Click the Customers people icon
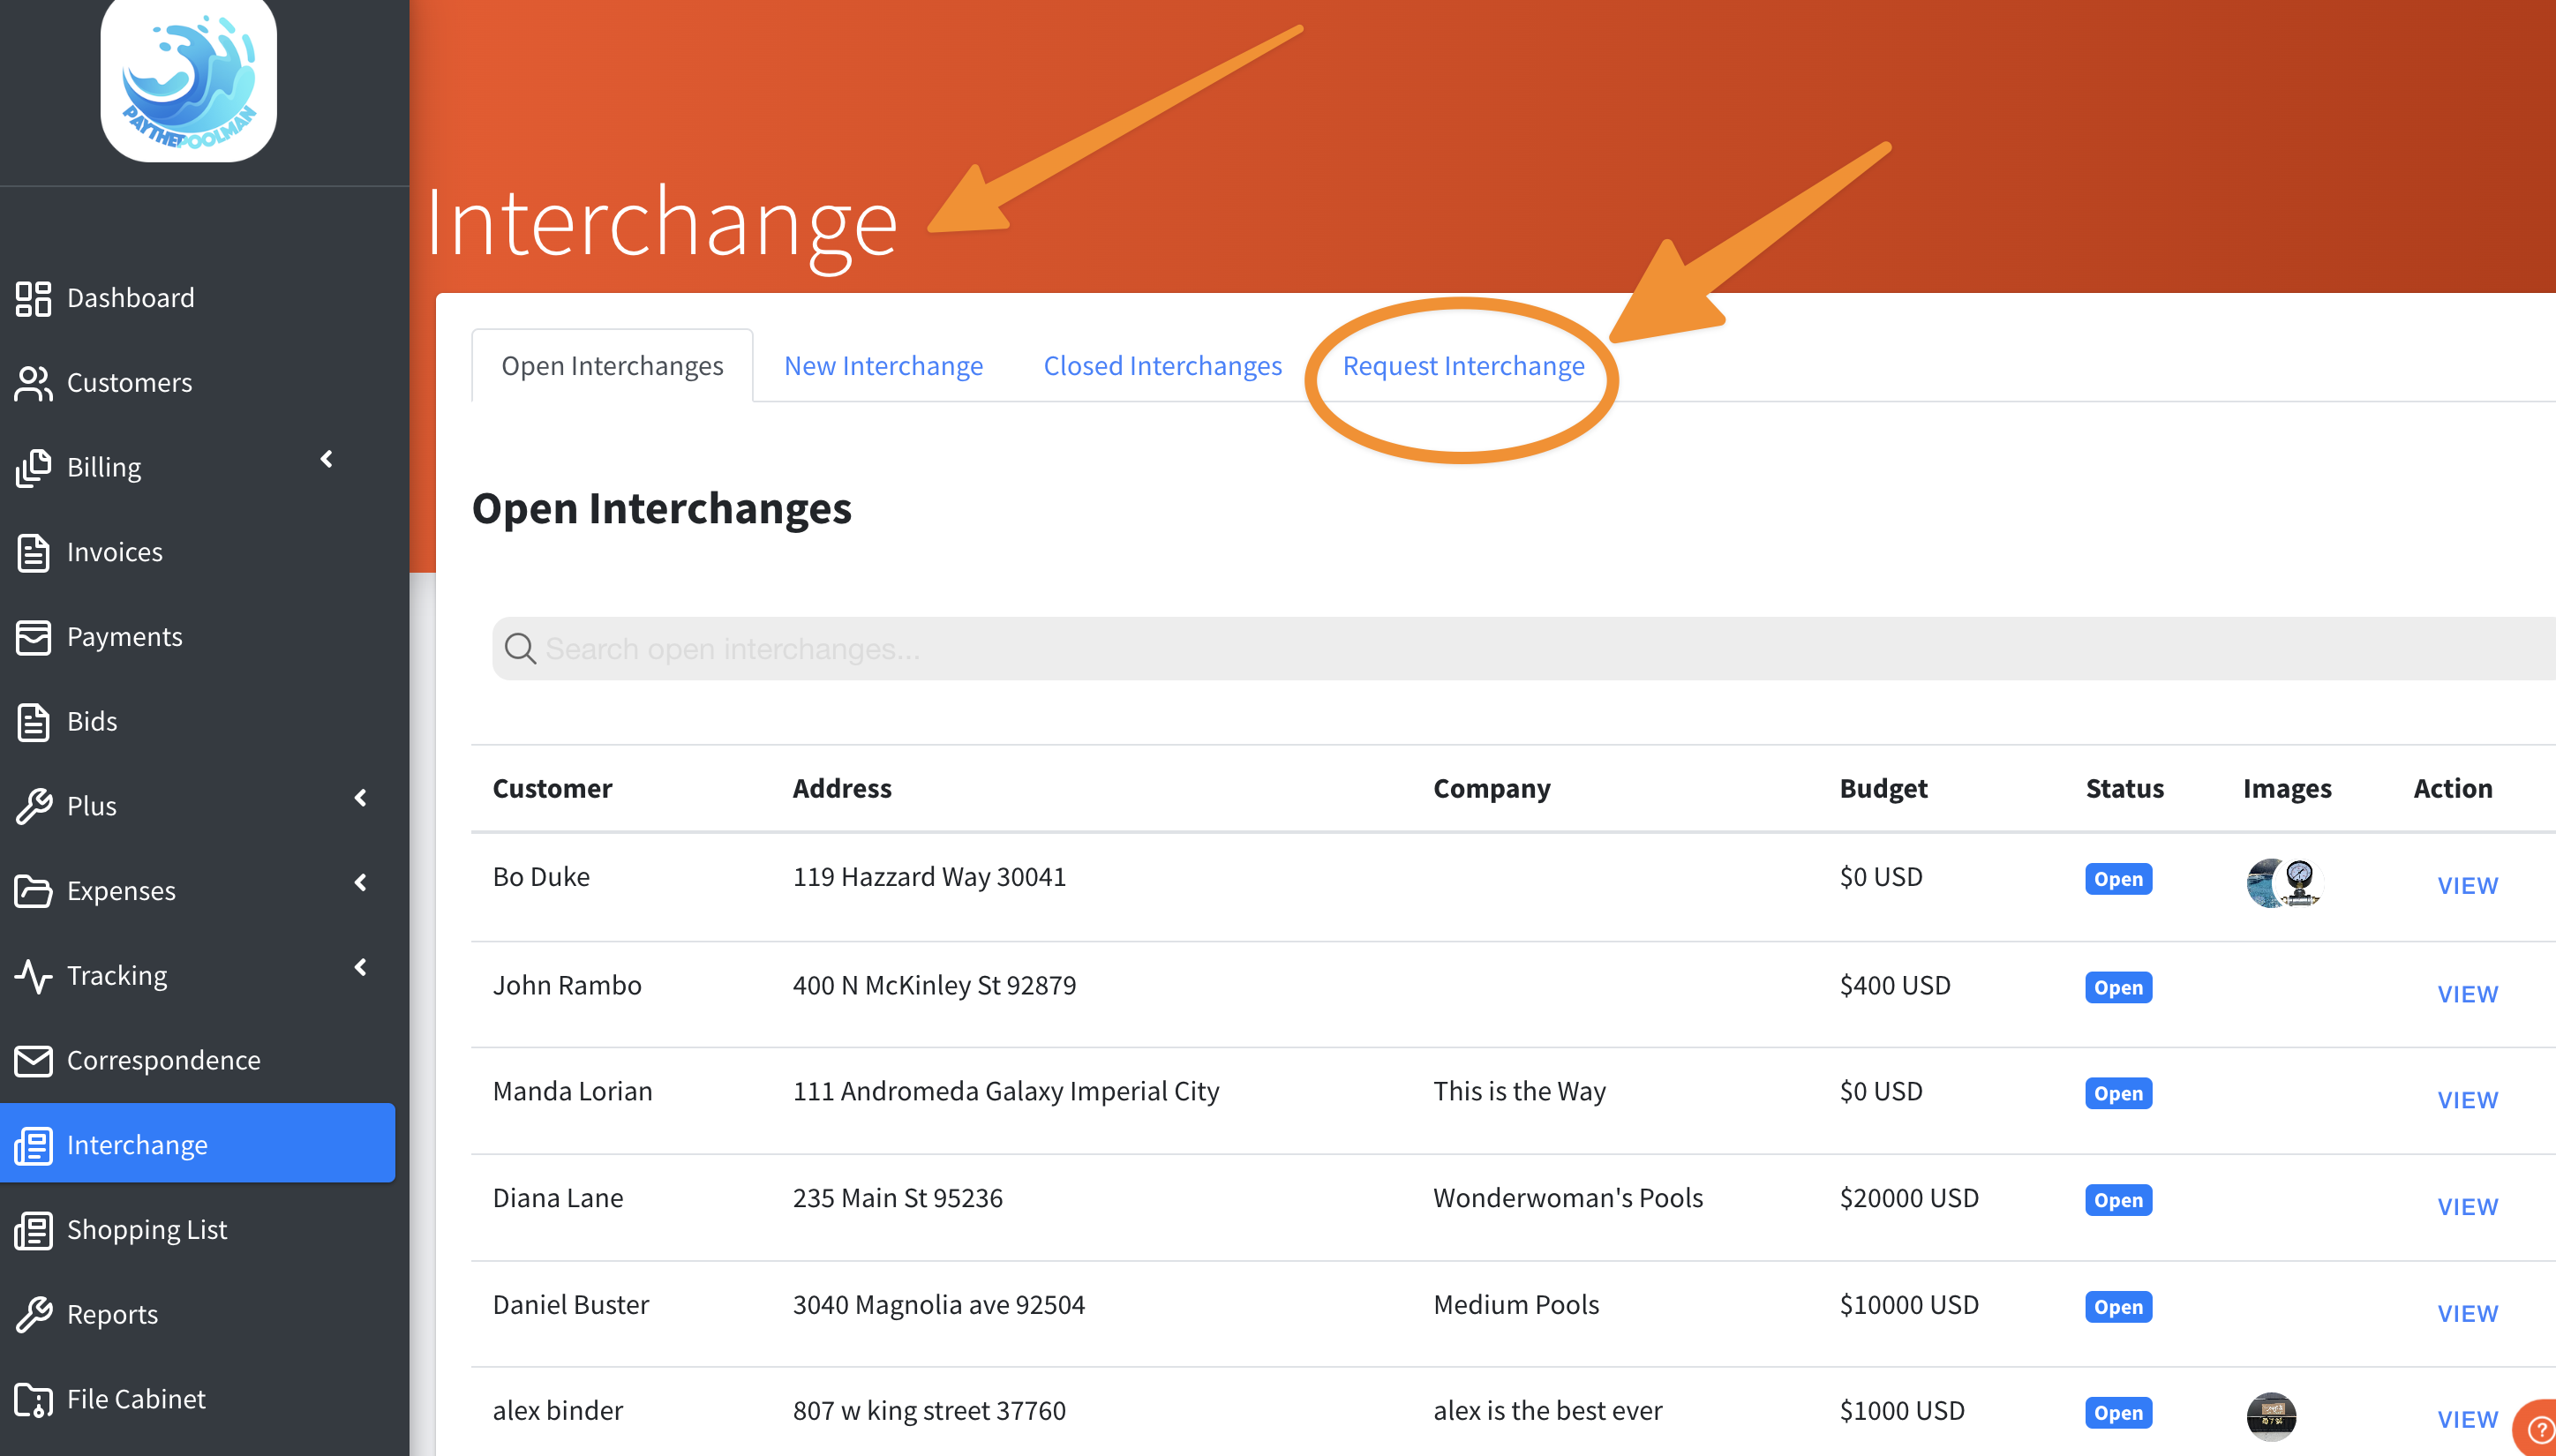 tap(33, 383)
